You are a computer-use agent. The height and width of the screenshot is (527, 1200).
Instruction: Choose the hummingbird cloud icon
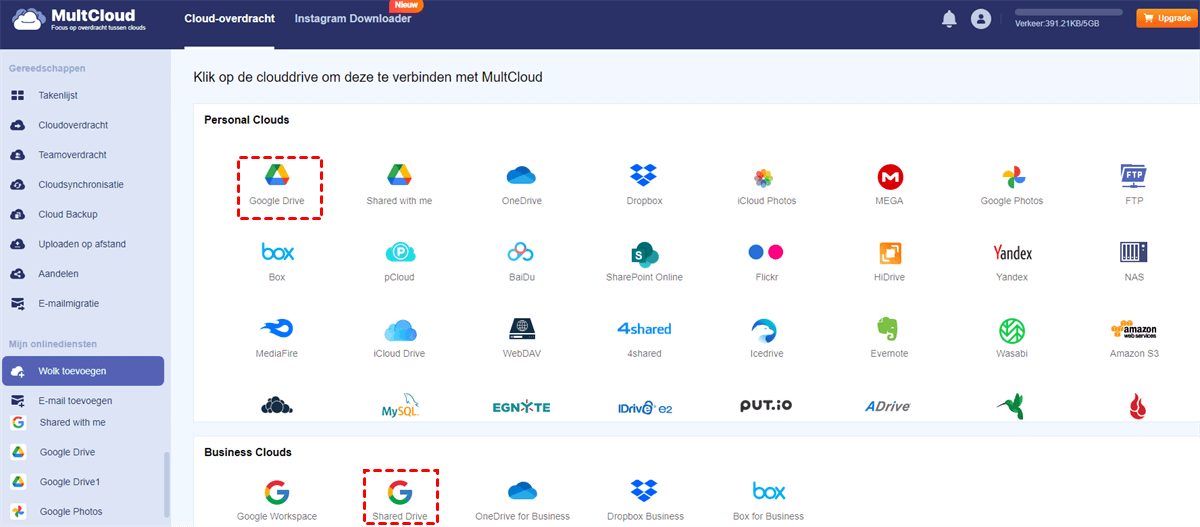tap(1011, 406)
